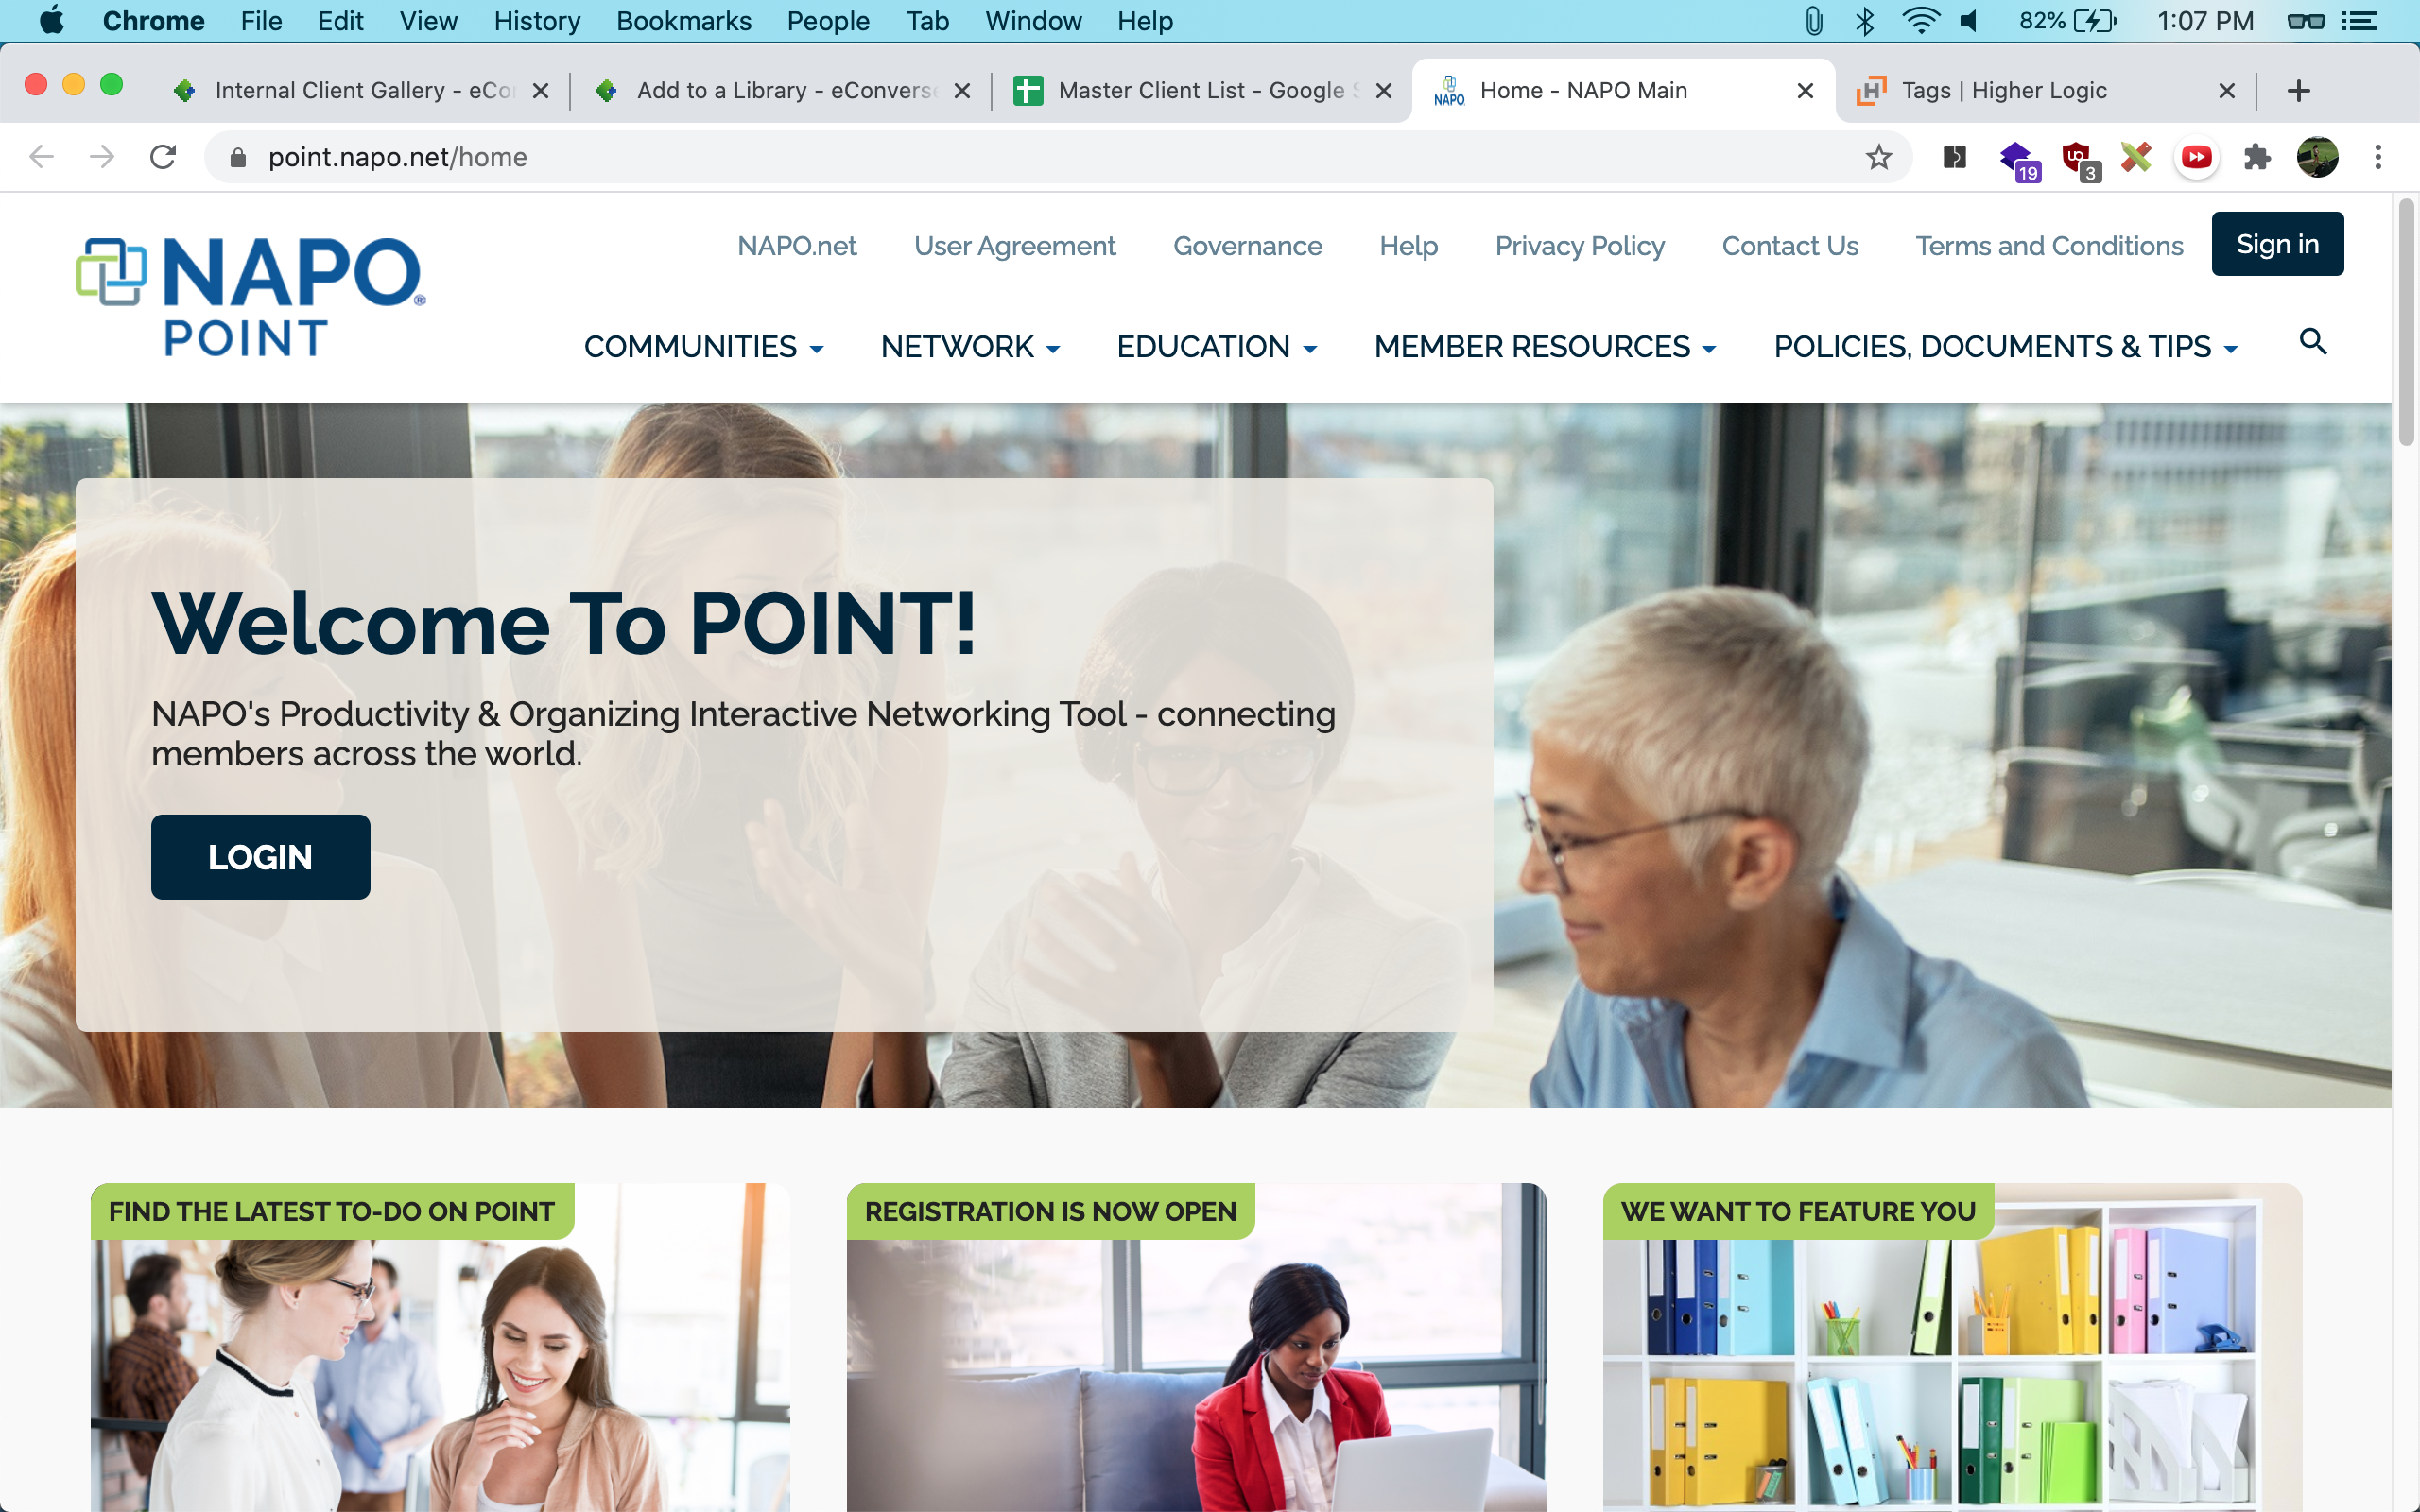Expand the MEMBER RESOURCES dropdown

point(1545,347)
